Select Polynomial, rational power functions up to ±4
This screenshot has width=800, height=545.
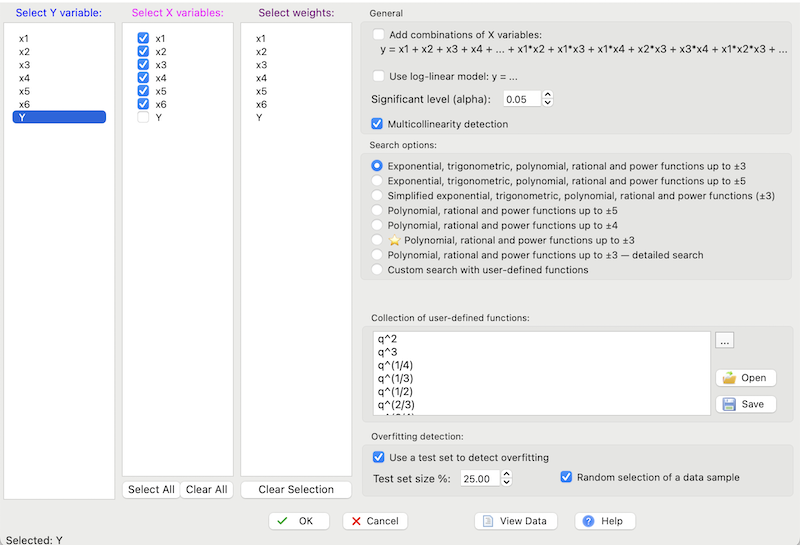point(377,225)
